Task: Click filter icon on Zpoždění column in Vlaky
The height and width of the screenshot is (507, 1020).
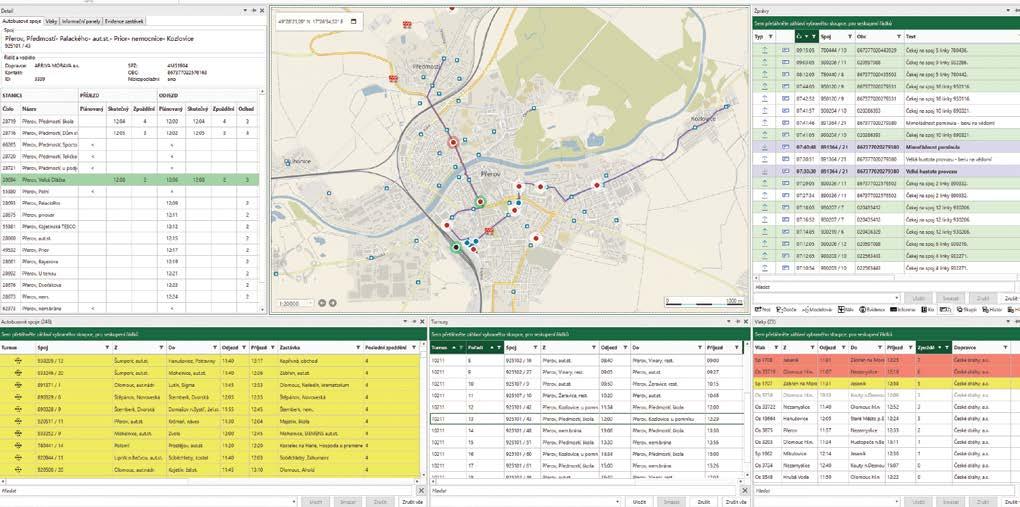Action: pos(946,348)
